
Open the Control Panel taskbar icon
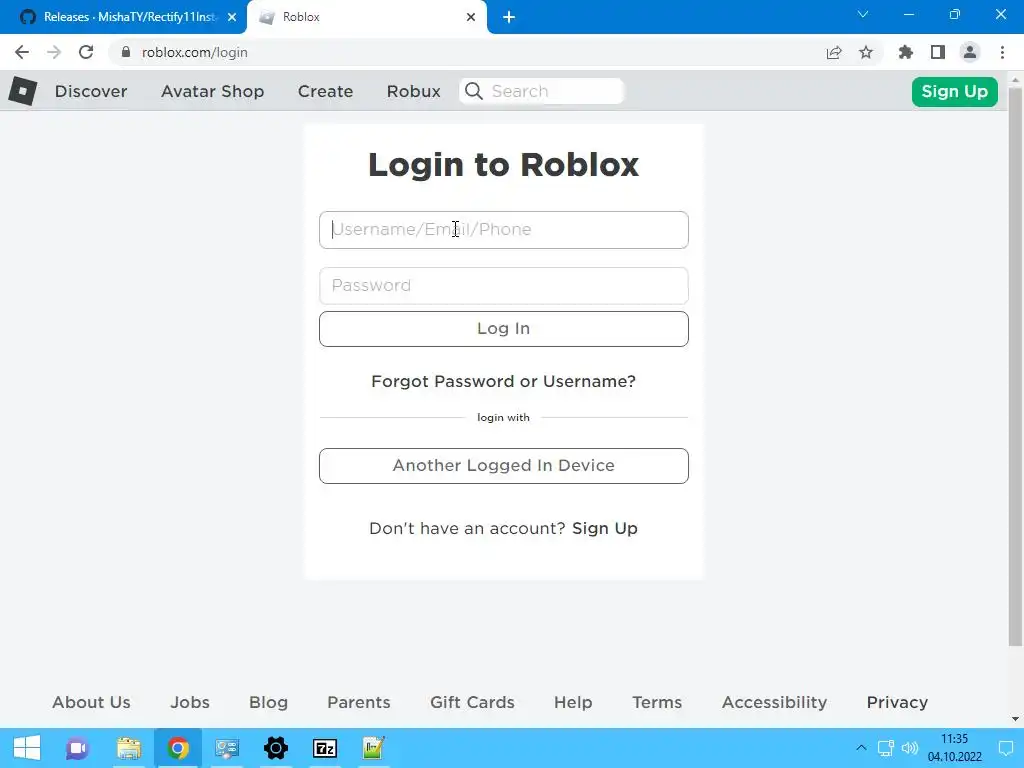tap(227, 748)
